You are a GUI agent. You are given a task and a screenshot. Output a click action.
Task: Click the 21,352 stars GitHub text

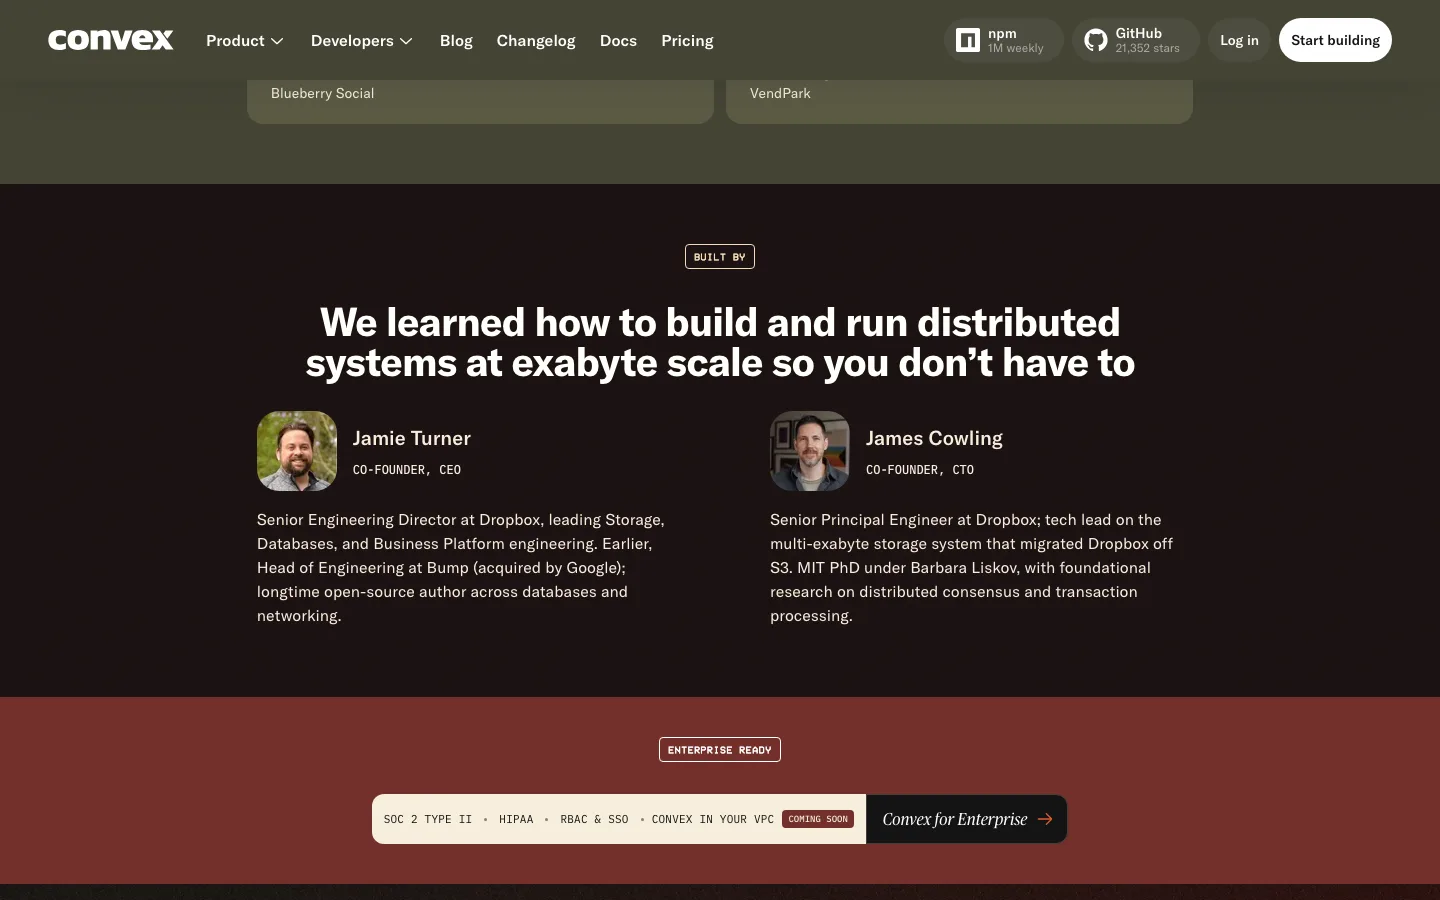1148,48
